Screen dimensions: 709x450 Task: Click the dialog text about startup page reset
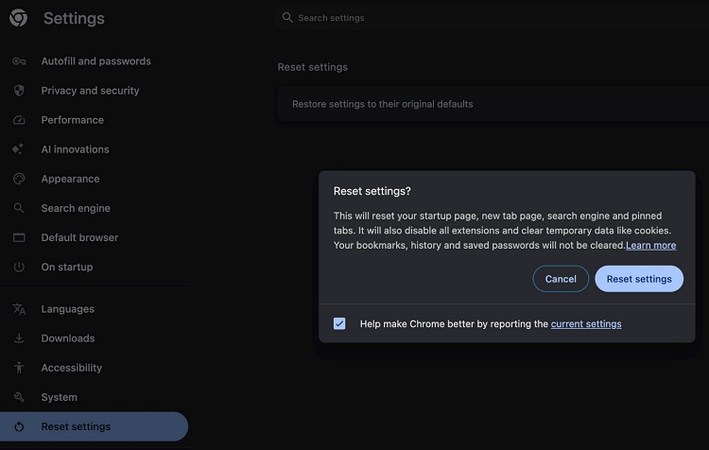tap(505, 230)
